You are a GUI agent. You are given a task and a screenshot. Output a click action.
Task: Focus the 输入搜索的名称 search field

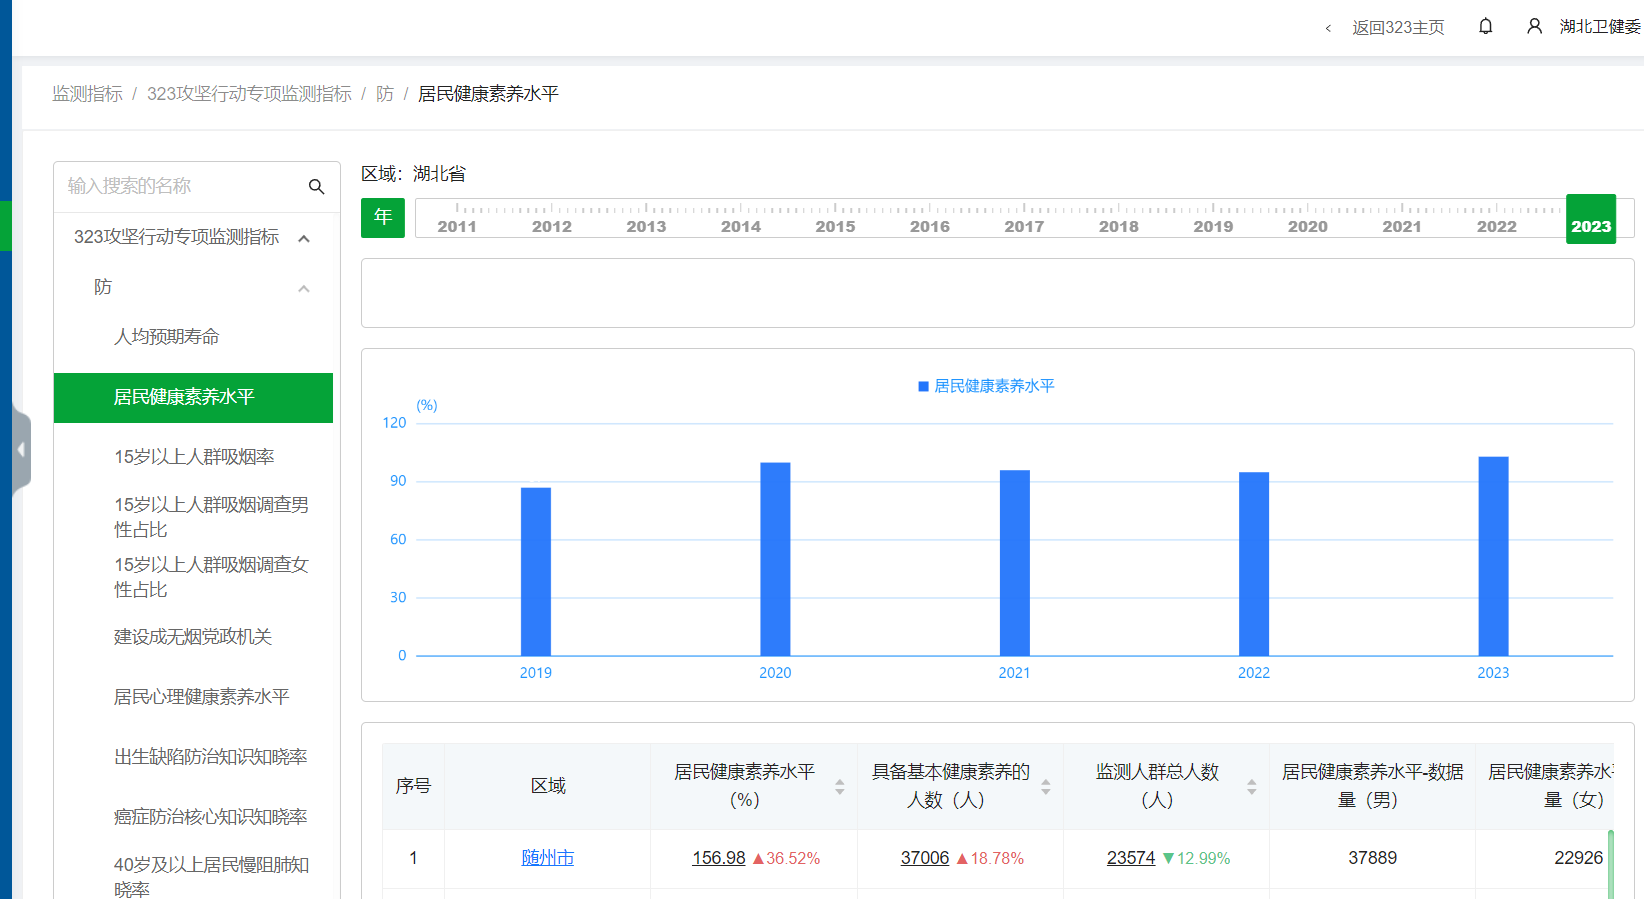coord(180,187)
